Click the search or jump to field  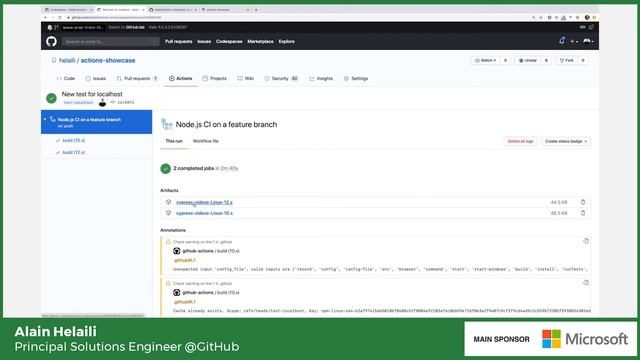(110, 42)
